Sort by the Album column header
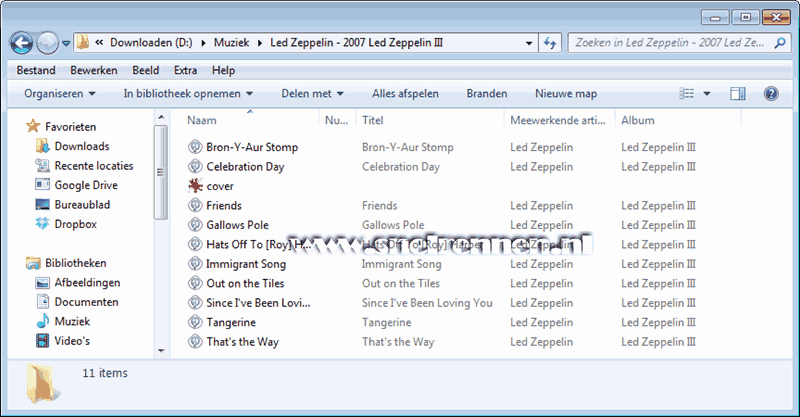Screen dimensions: 800x417 click(637, 120)
